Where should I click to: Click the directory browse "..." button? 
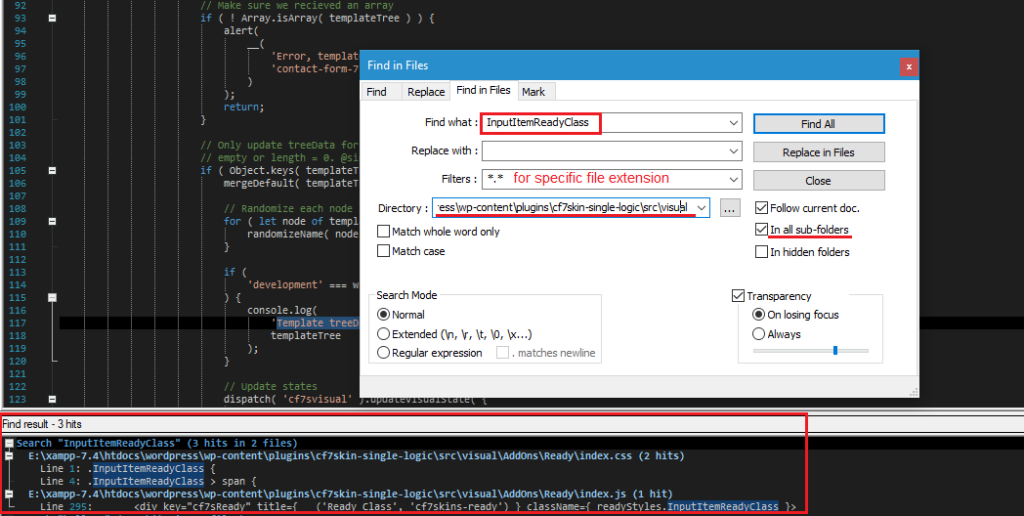(729, 208)
